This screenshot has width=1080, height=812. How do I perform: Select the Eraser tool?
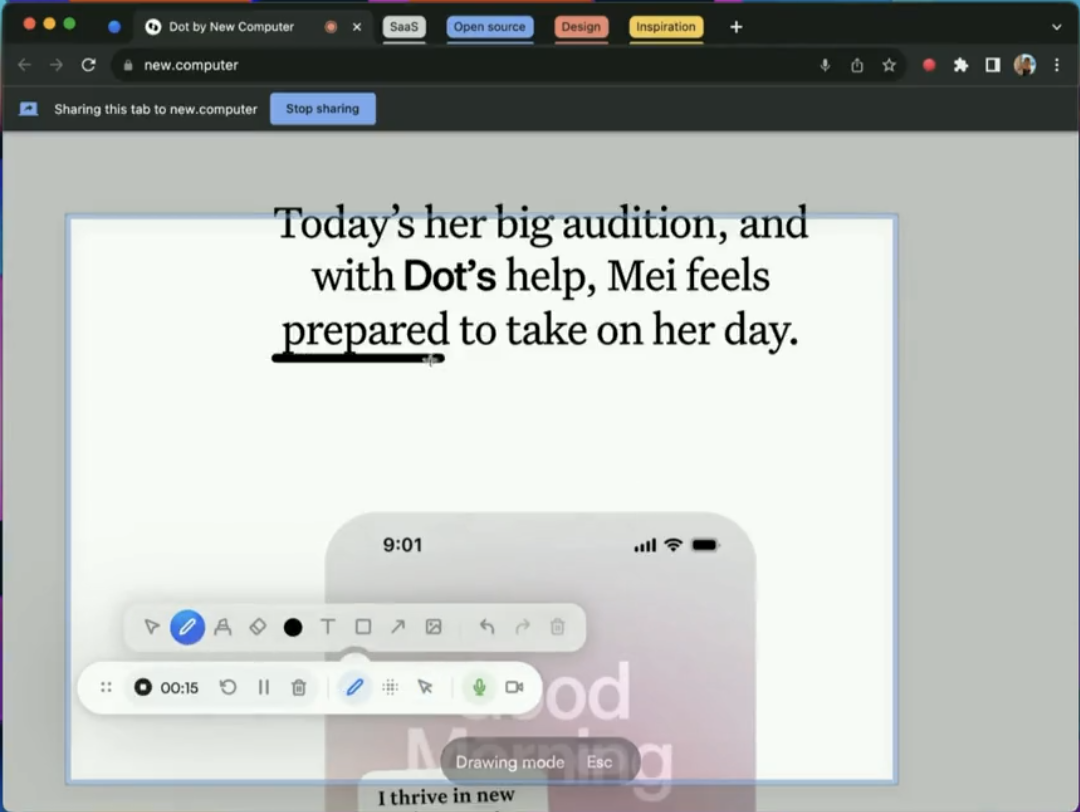(258, 627)
